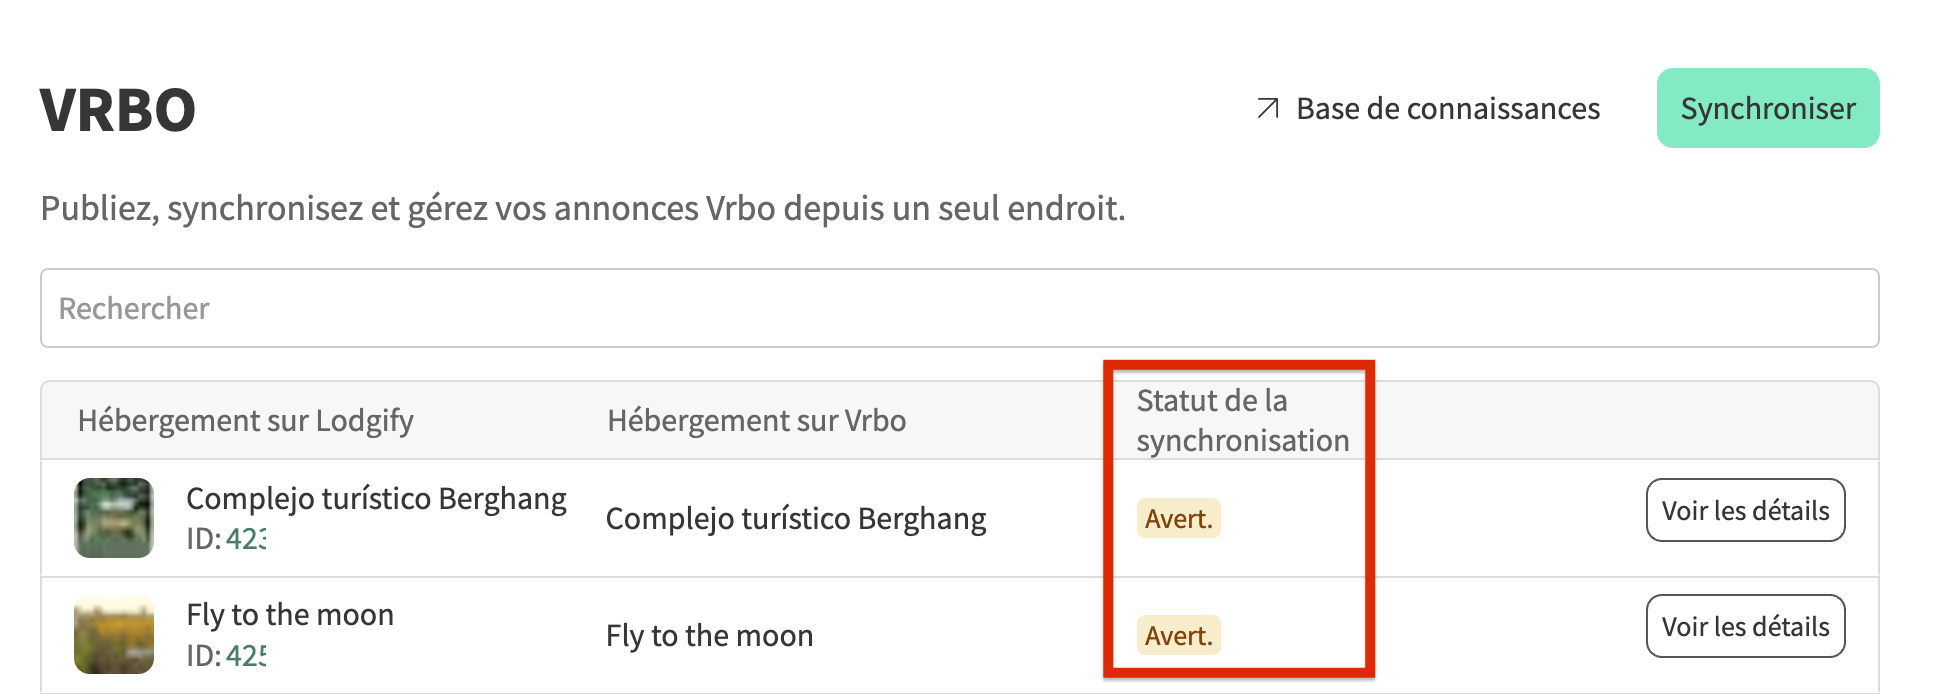
Task: Click the Vrbo listing Fly to the moon
Action: (709, 635)
